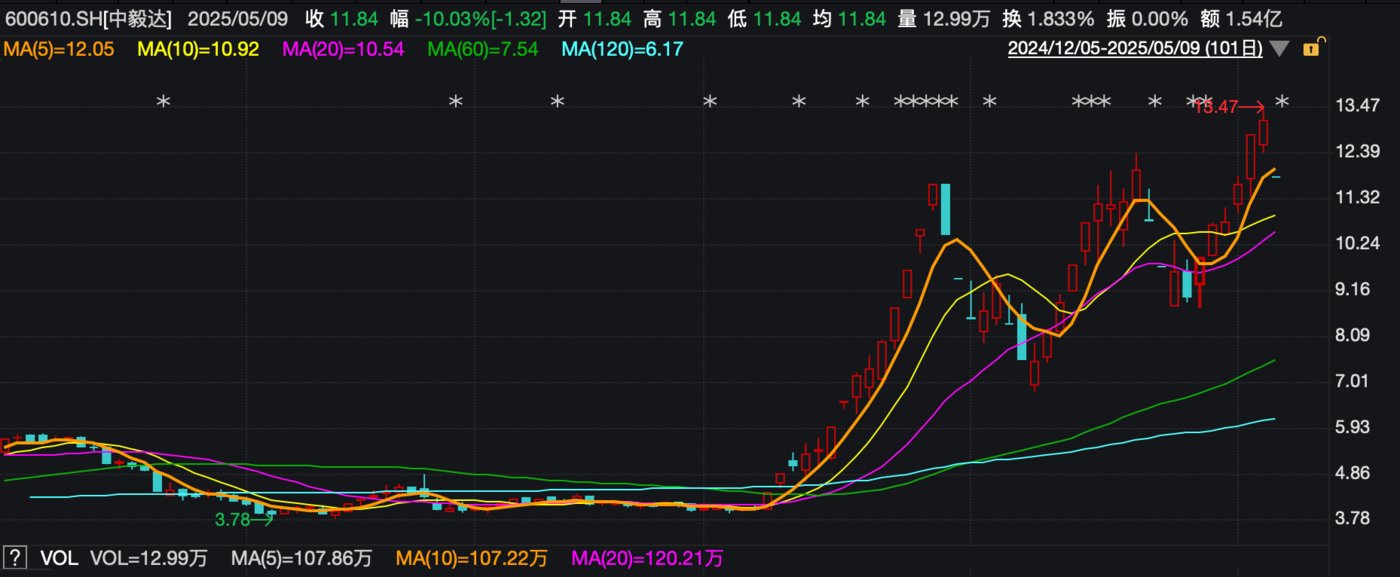
Task: Click the volume MA(20)=120.21万 label
Action: (x=646, y=557)
